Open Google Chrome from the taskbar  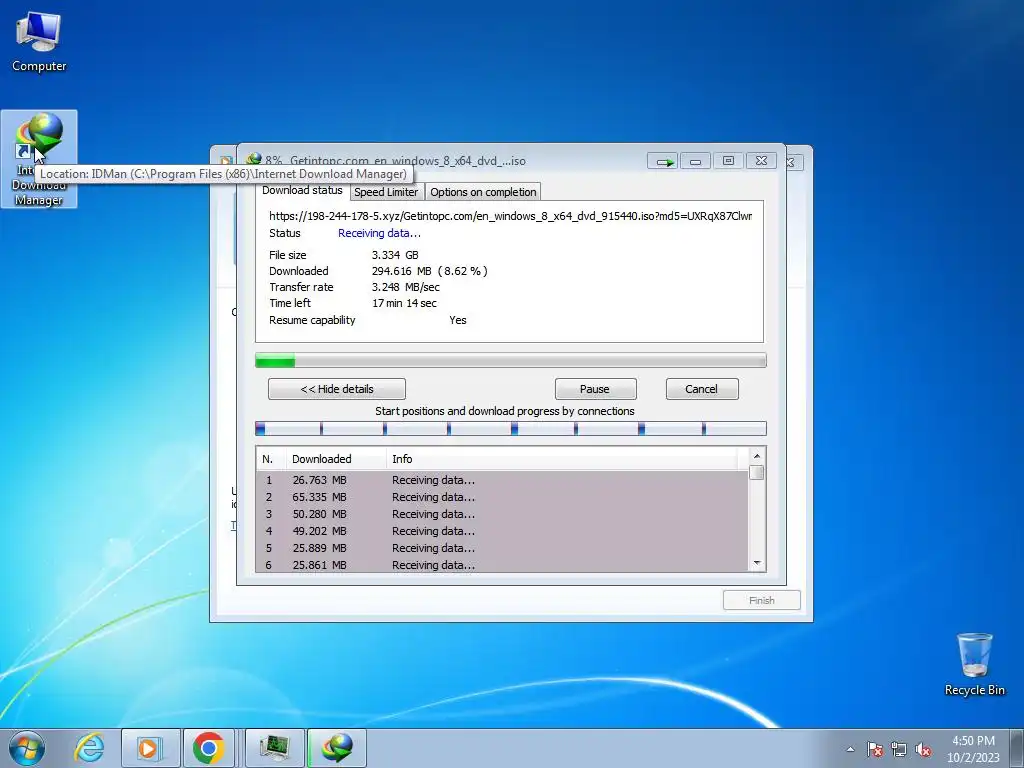tap(209, 748)
